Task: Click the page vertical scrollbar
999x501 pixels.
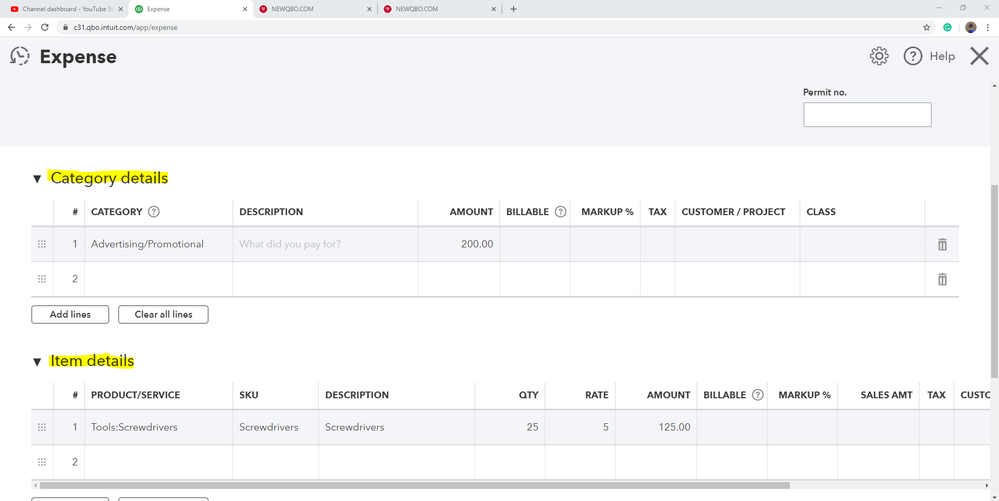Action: [x=995, y=280]
